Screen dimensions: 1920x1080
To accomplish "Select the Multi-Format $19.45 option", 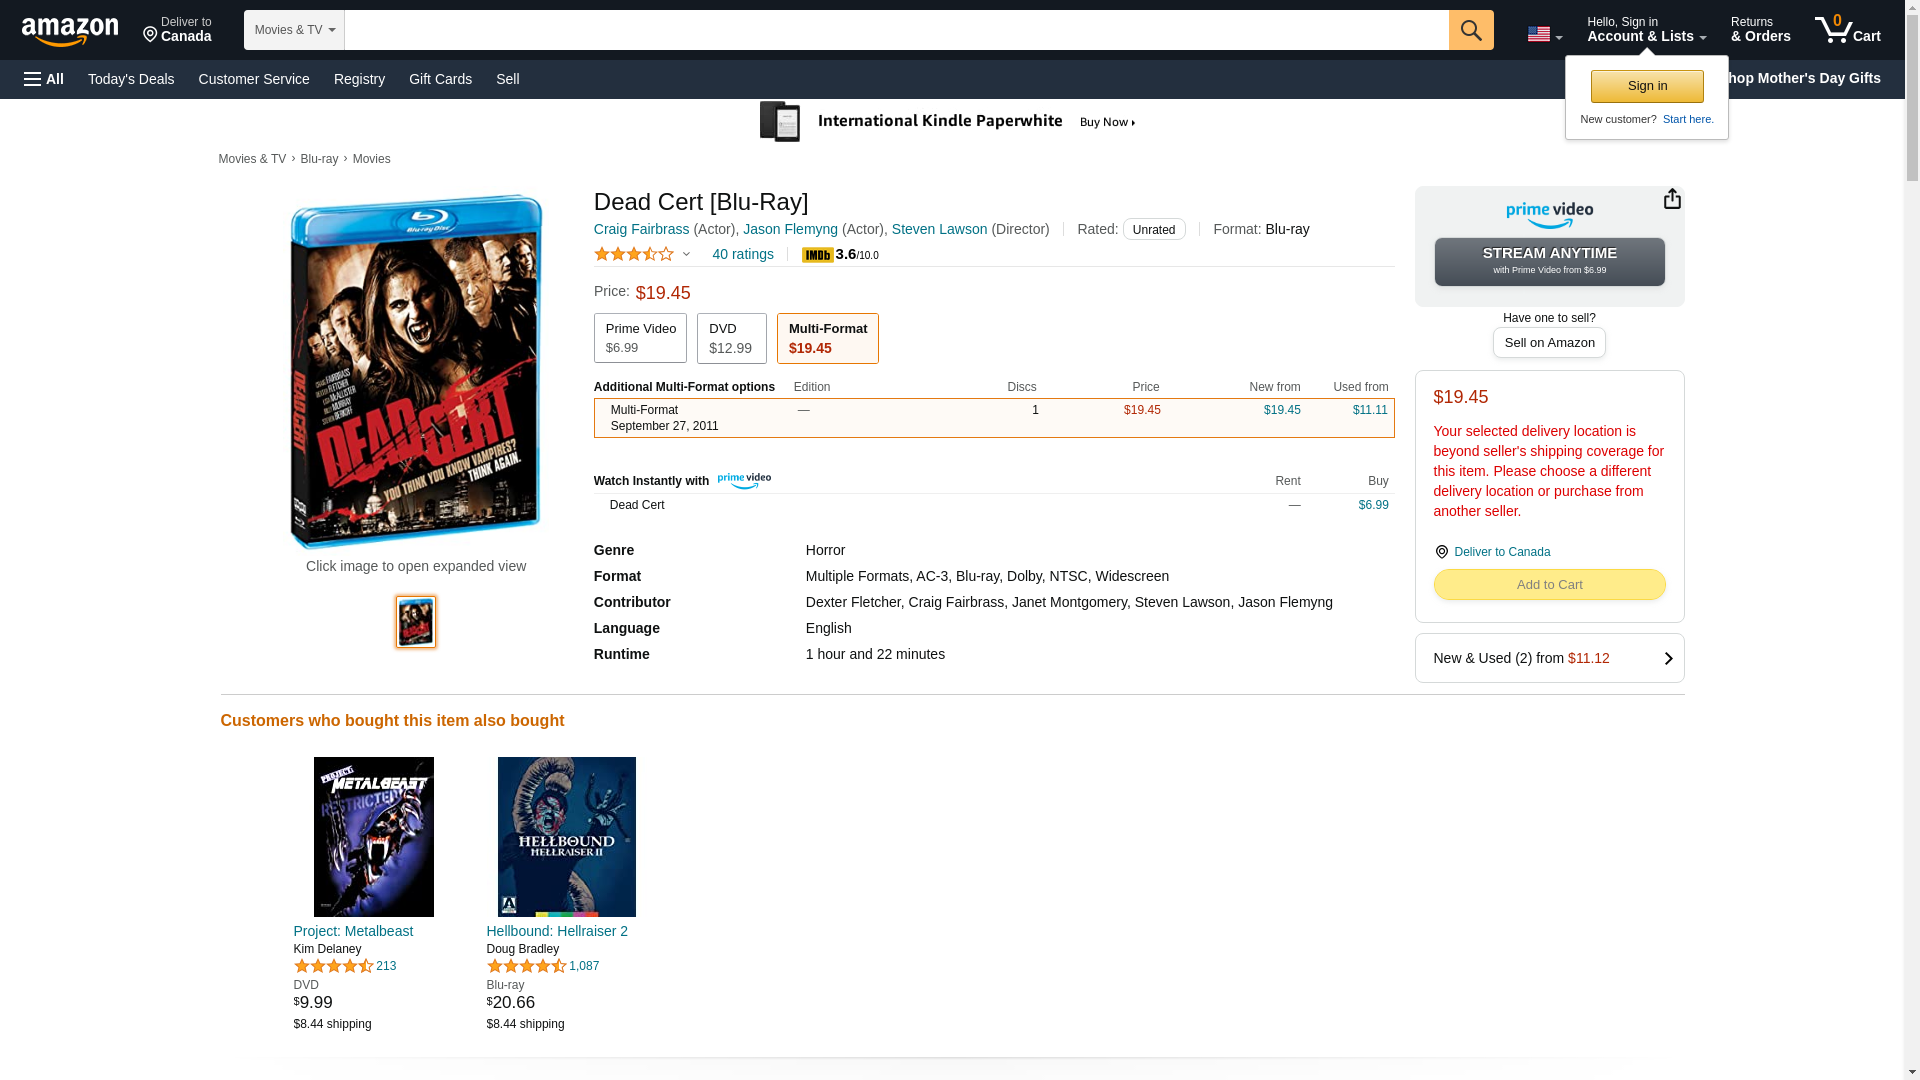I will (x=827, y=338).
